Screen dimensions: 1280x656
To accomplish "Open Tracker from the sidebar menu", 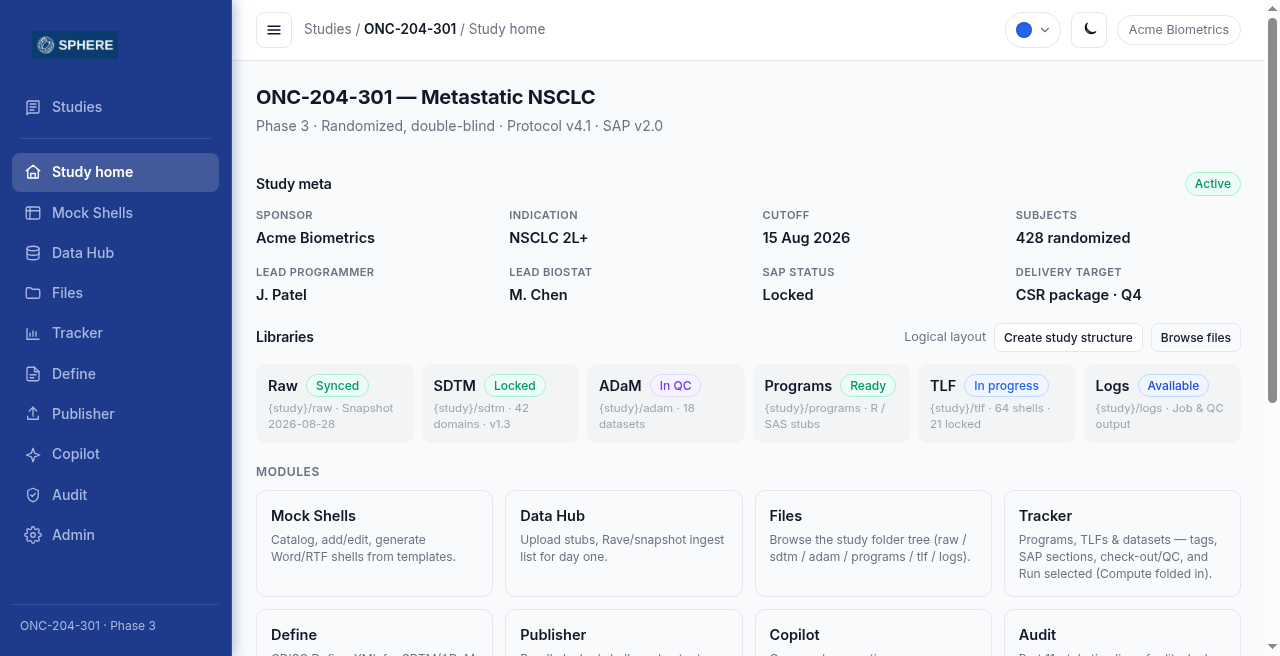I will click(x=115, y=333).
